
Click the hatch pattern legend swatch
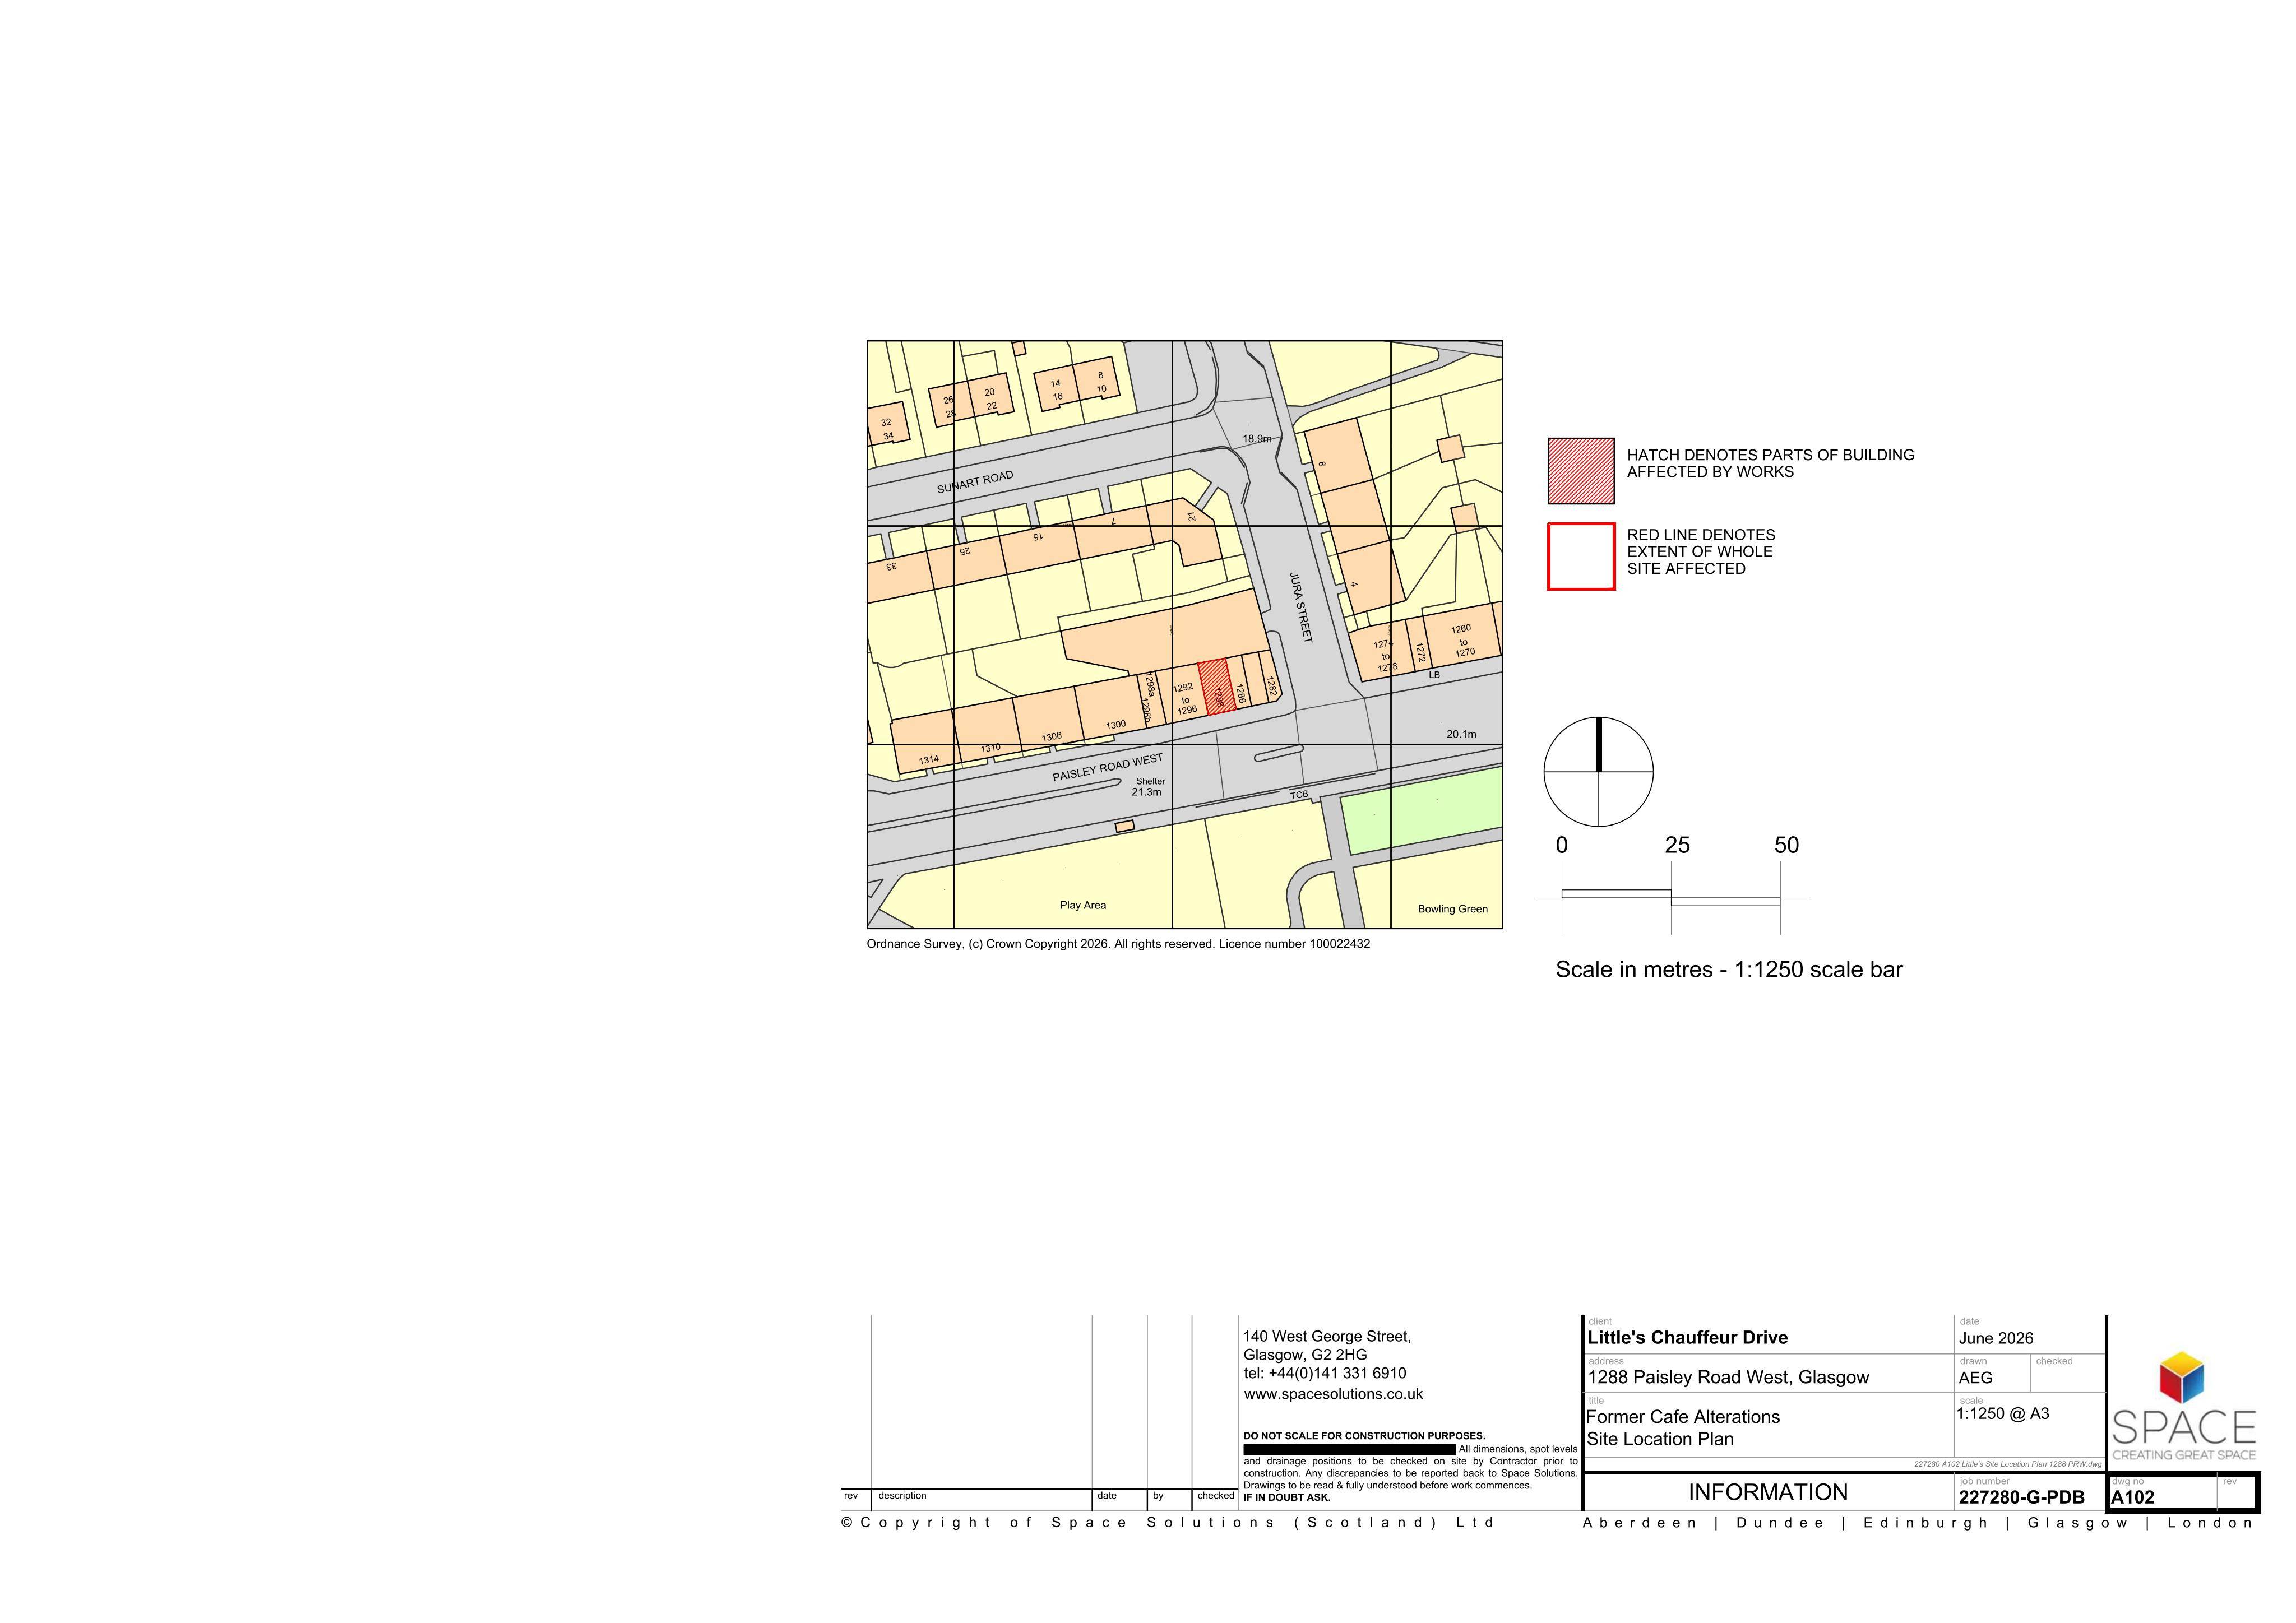point(1581,471)
